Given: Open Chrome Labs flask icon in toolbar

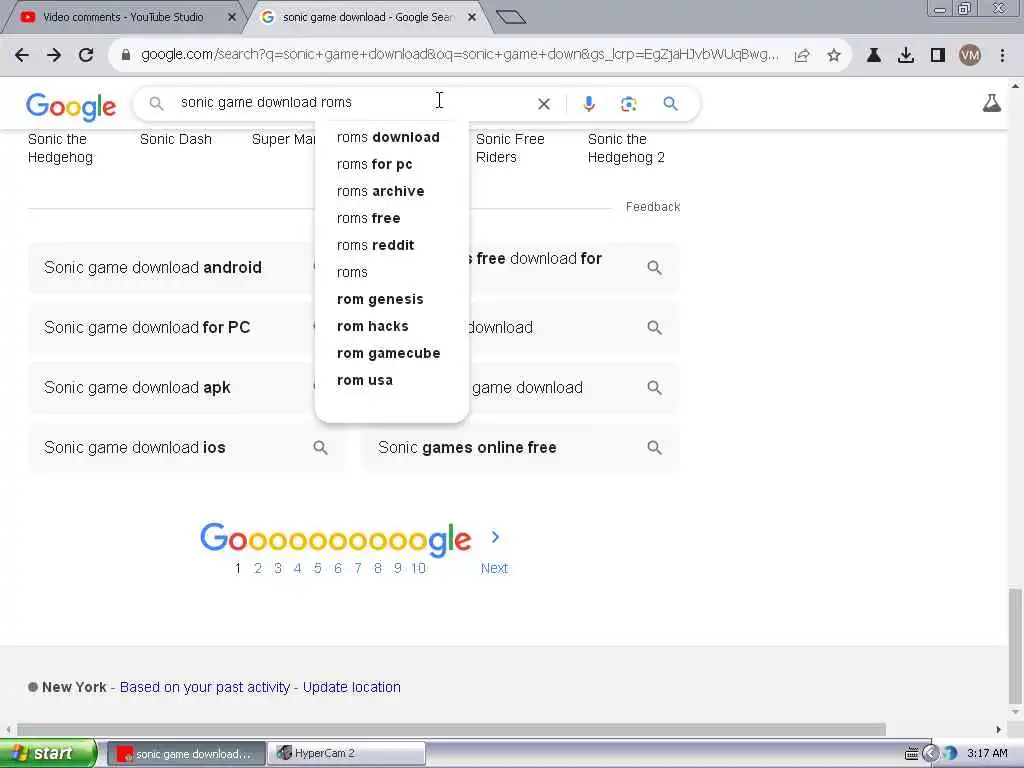Looking at the screenshot, I should pyautogui.click(x=874, y=56).
